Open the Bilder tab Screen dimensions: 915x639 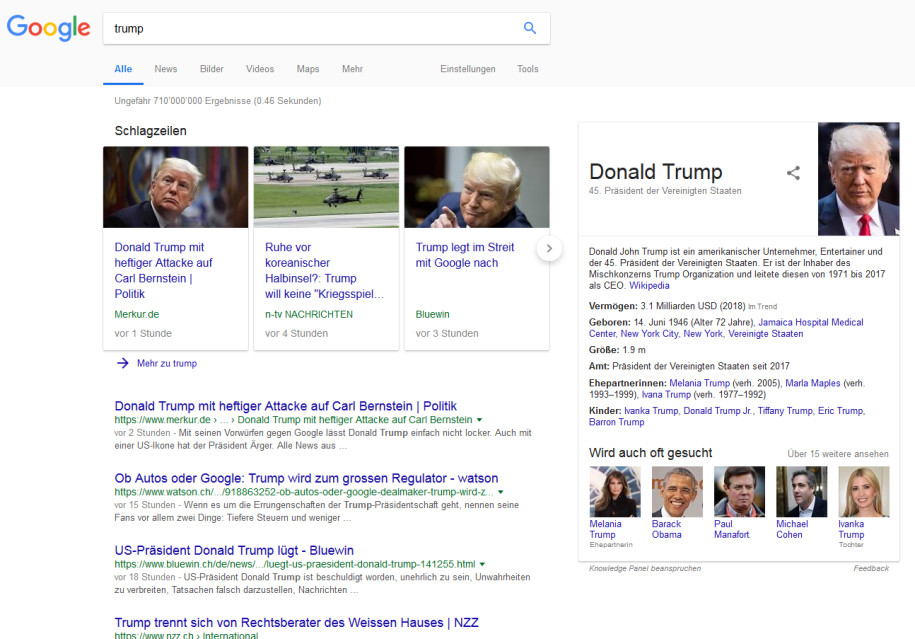click(x=212, y=69)
